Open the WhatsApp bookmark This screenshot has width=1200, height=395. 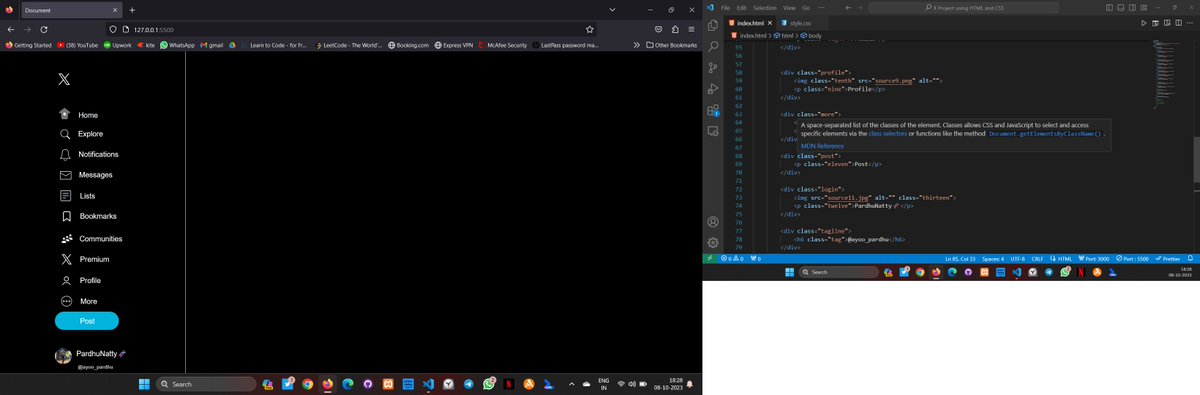click(177, 45)
